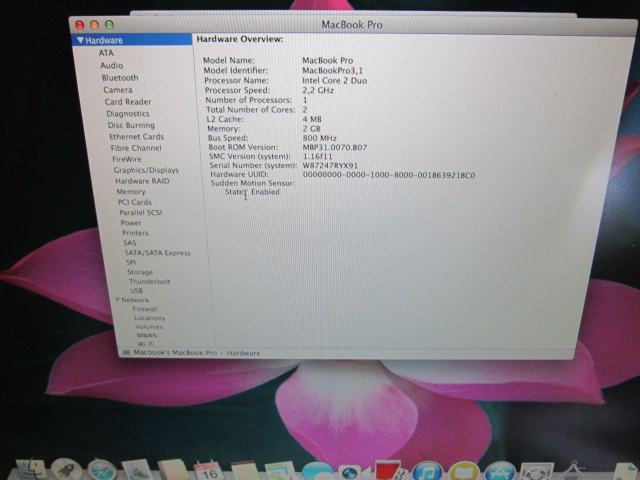
Task: Open WWAN under Network
Action: click(147, 336)
